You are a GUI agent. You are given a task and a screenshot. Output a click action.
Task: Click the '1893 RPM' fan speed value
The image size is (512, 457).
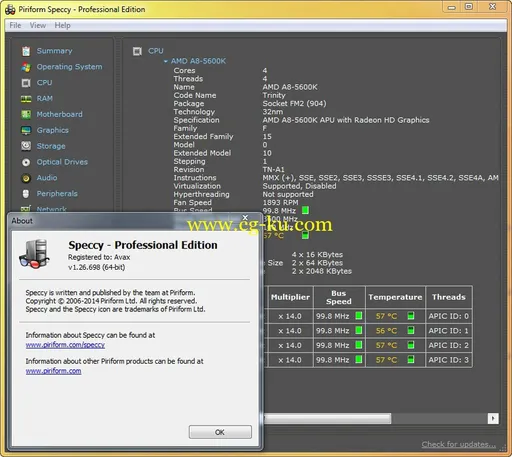point(280,203)
